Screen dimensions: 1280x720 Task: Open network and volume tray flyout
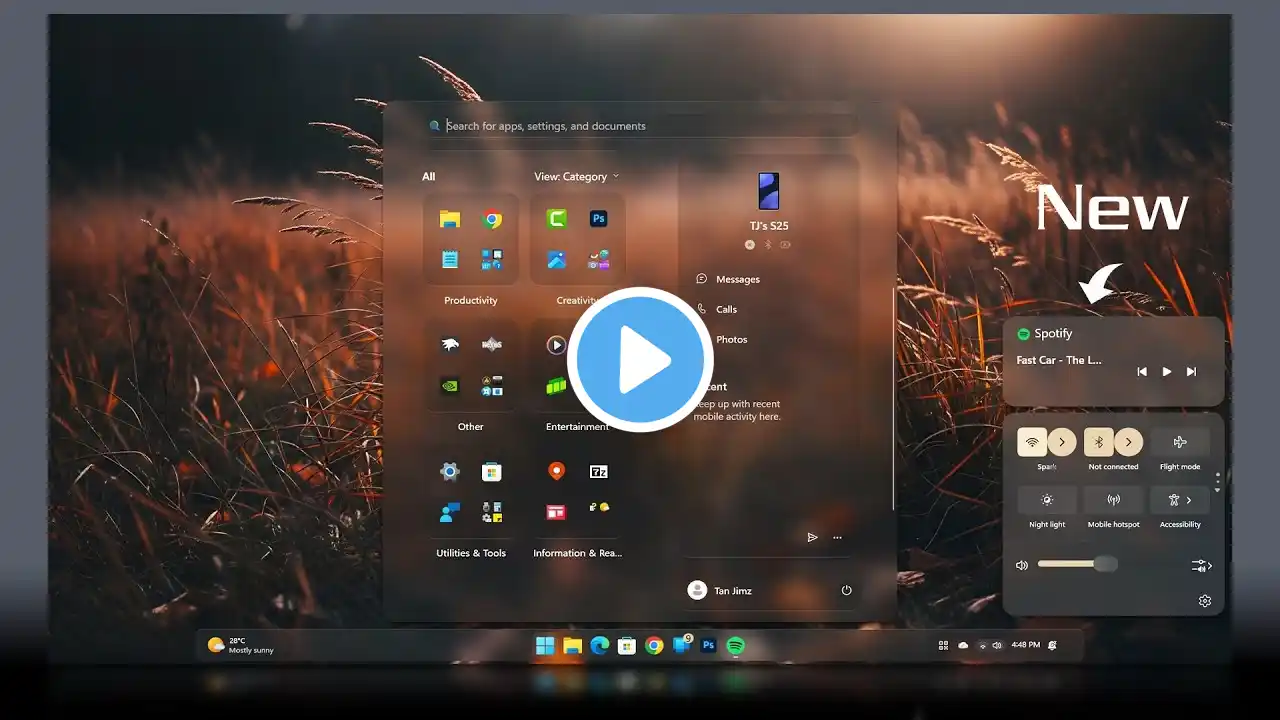point(990,646)
